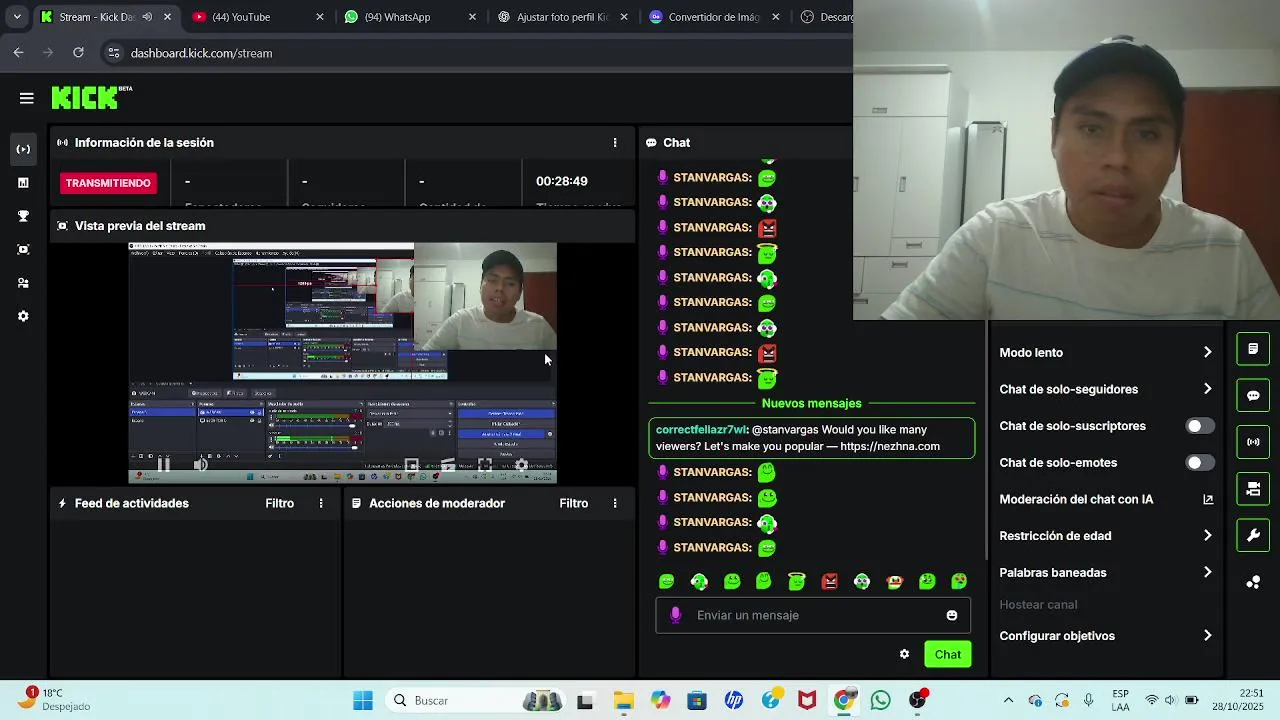
Task: Open Acciones de moderador three-dot menu
Action: coord(615,503)
